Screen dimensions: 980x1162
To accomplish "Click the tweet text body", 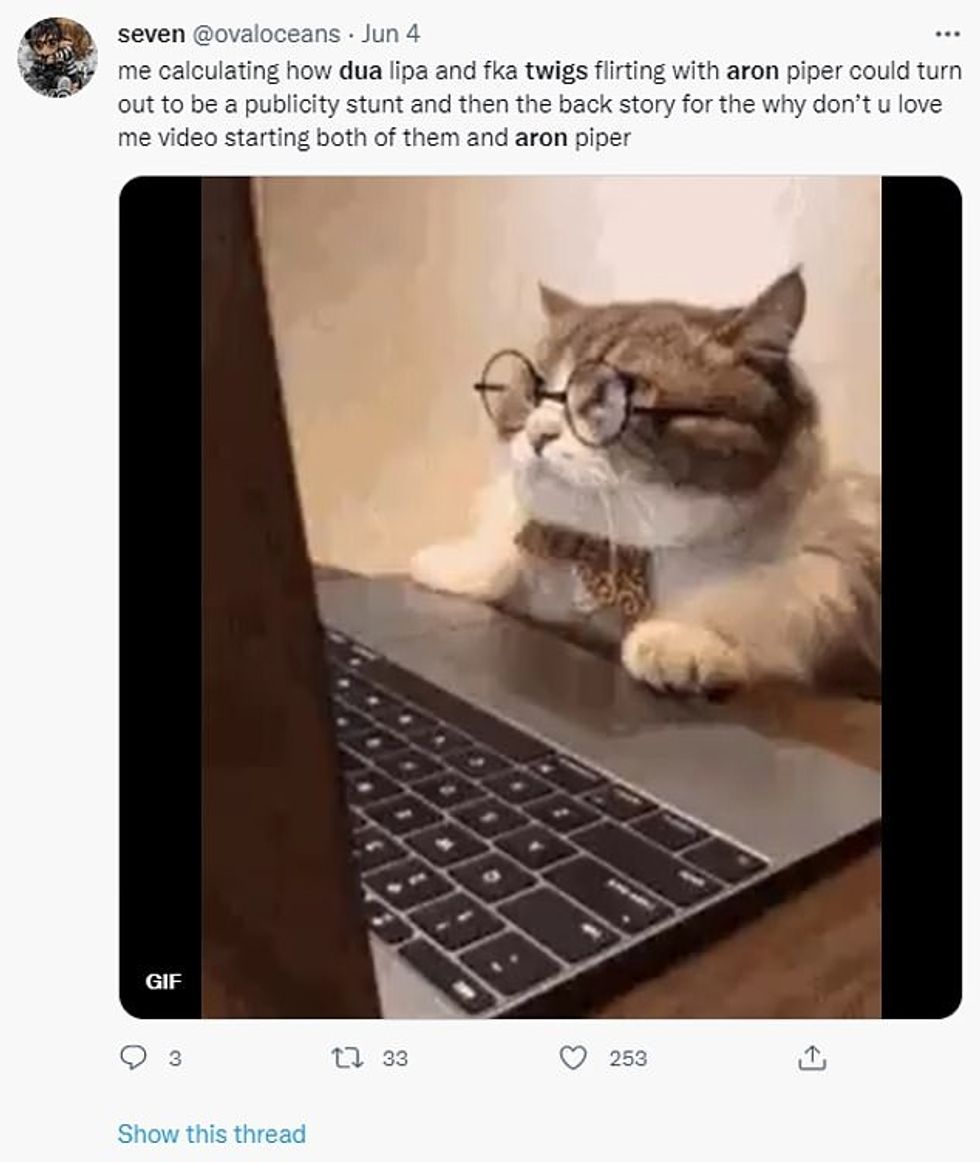I will [540, 104].
